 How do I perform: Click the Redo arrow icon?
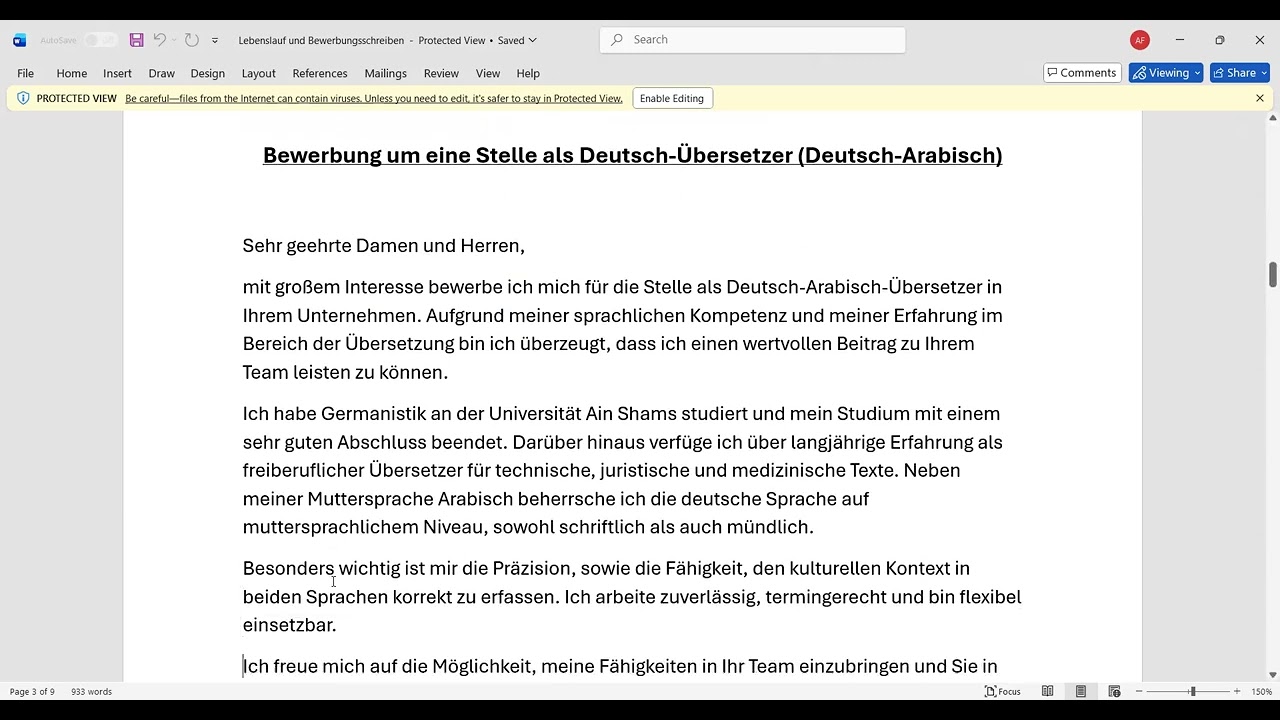[x=191, y=40]
